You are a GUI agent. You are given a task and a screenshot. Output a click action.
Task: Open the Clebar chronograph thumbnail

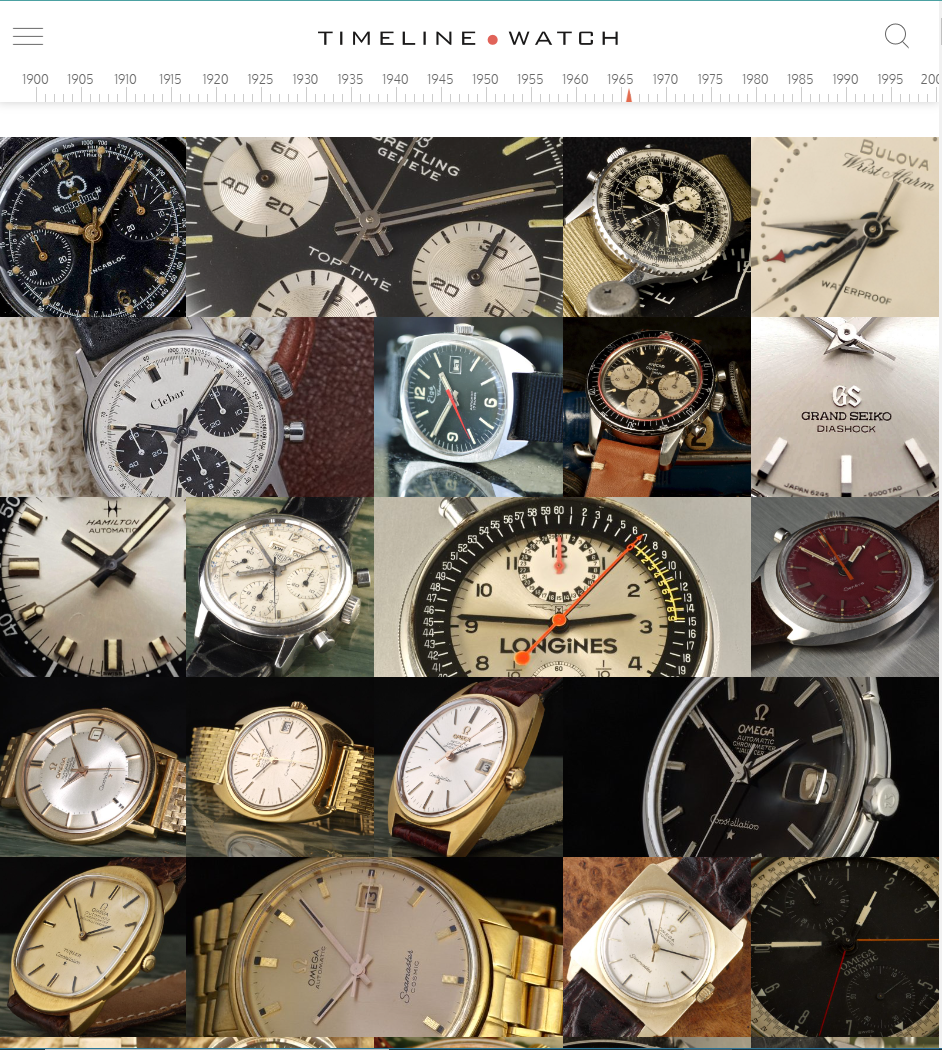(x=186, y=407)
